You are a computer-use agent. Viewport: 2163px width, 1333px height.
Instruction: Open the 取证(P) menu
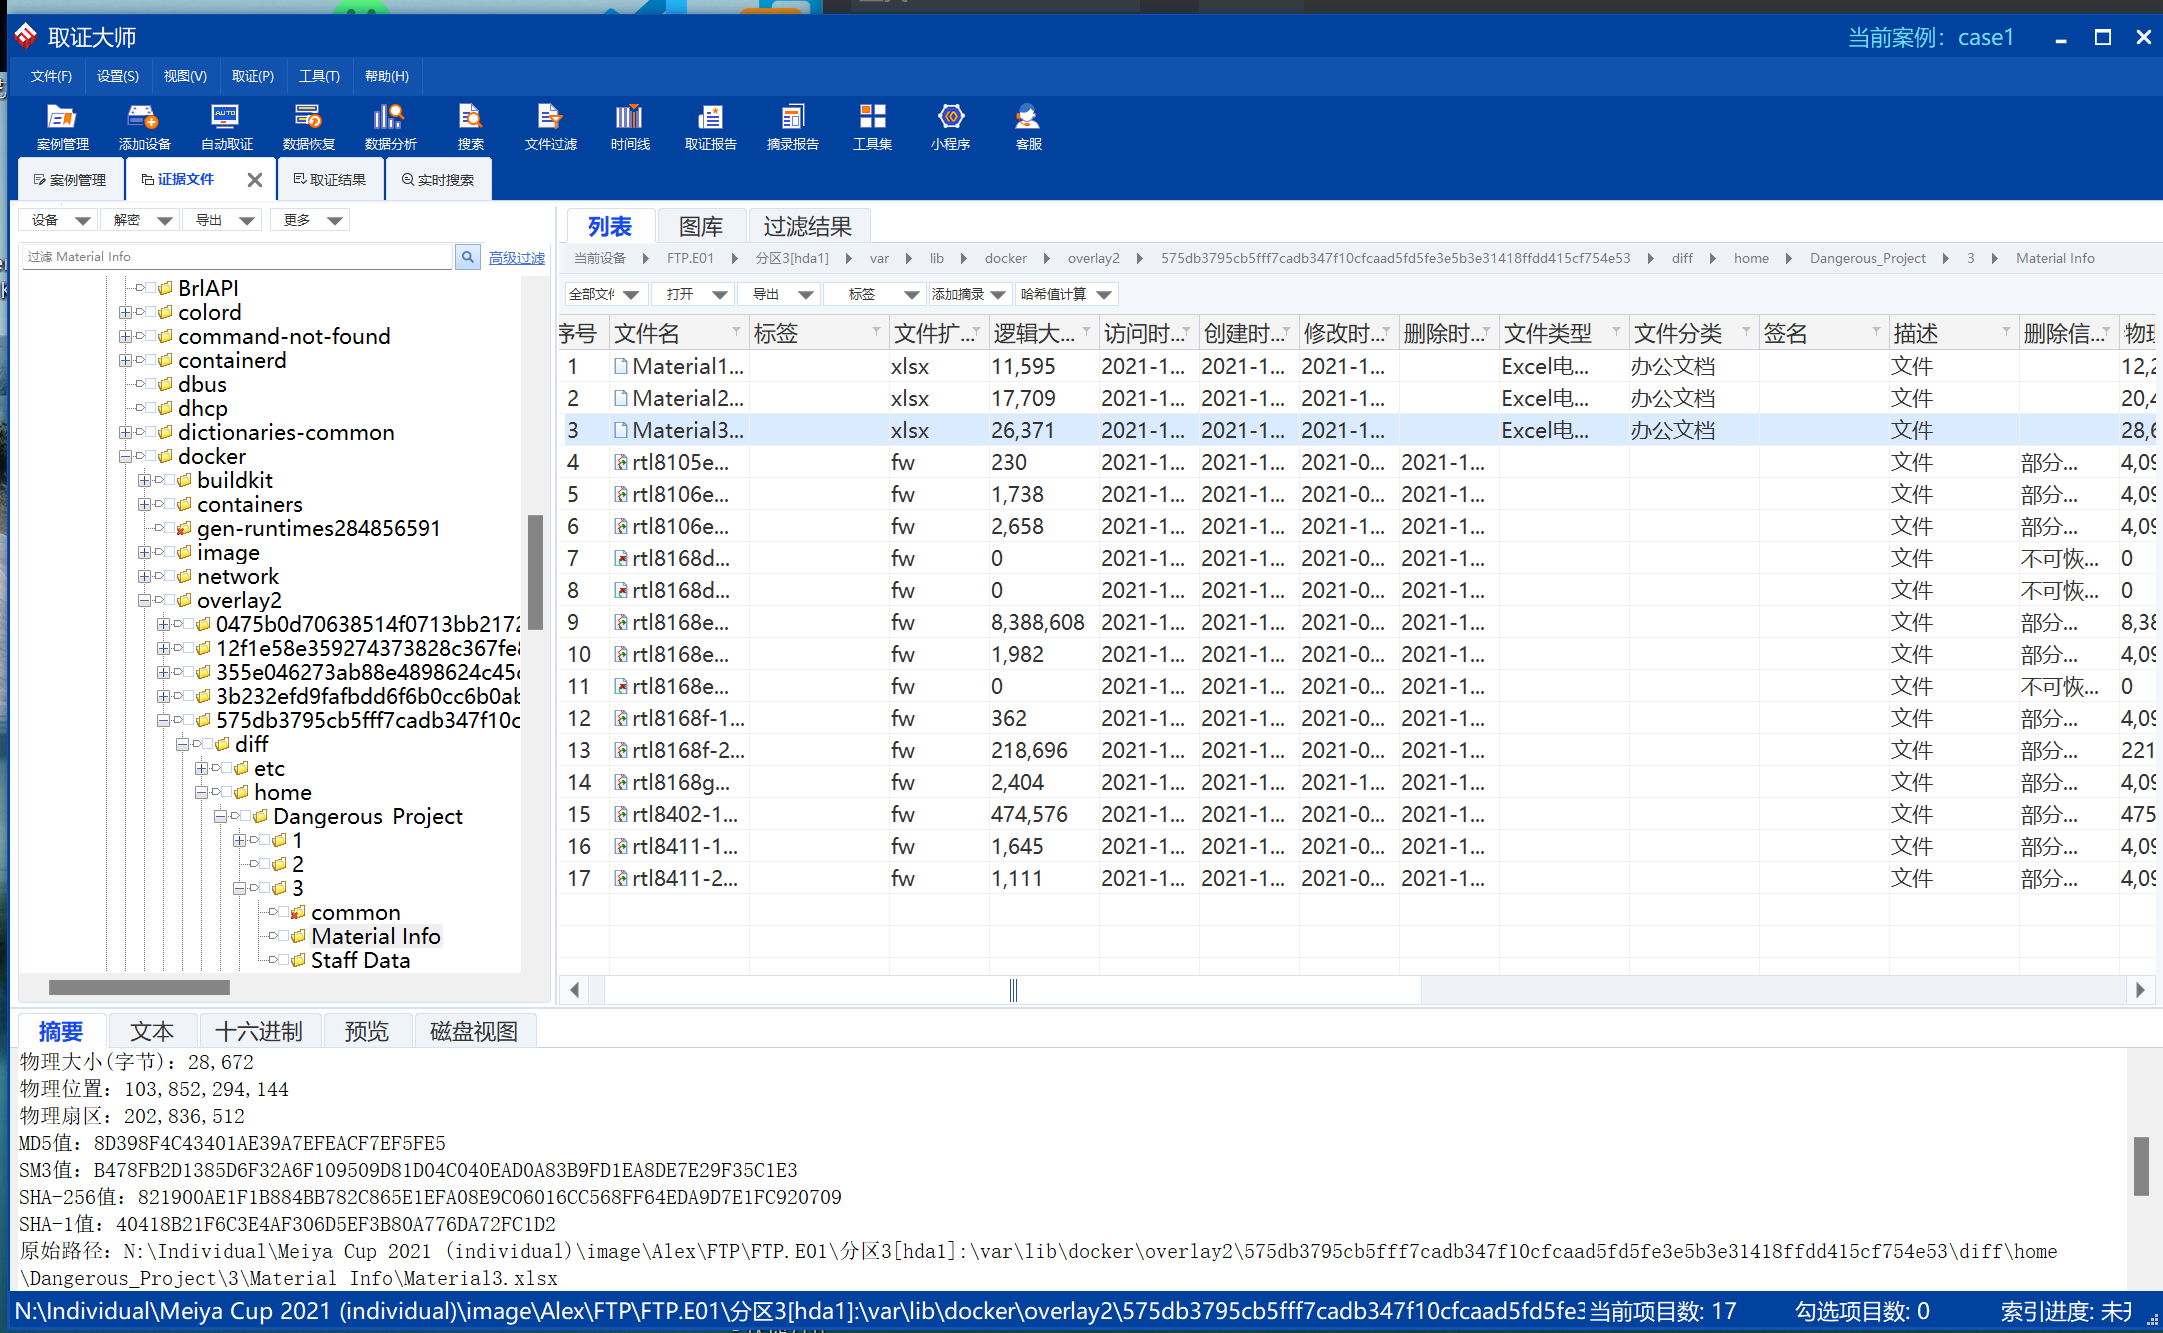pos(252,76)
